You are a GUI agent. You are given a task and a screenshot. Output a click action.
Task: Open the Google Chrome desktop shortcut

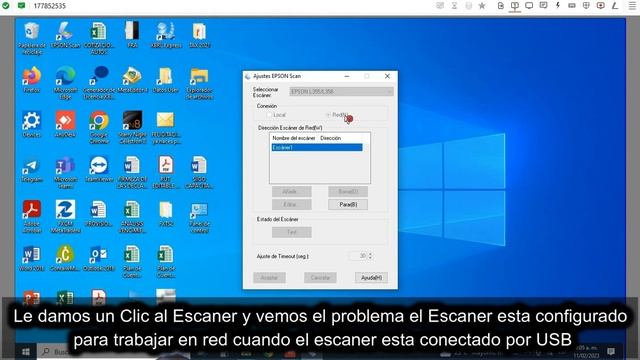pyautogui.click(x=99, y=127)
